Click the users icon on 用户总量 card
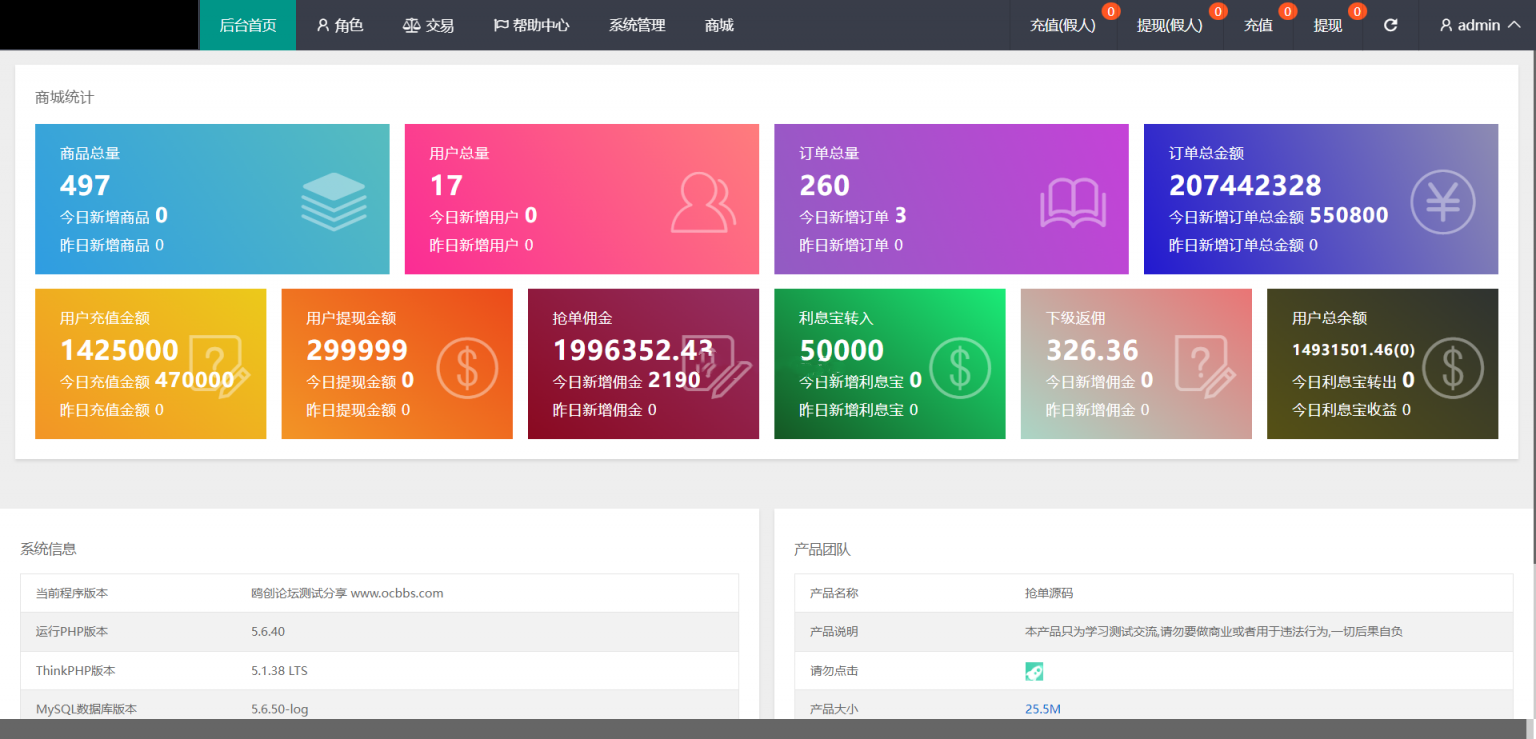 [x=703, y=201]
